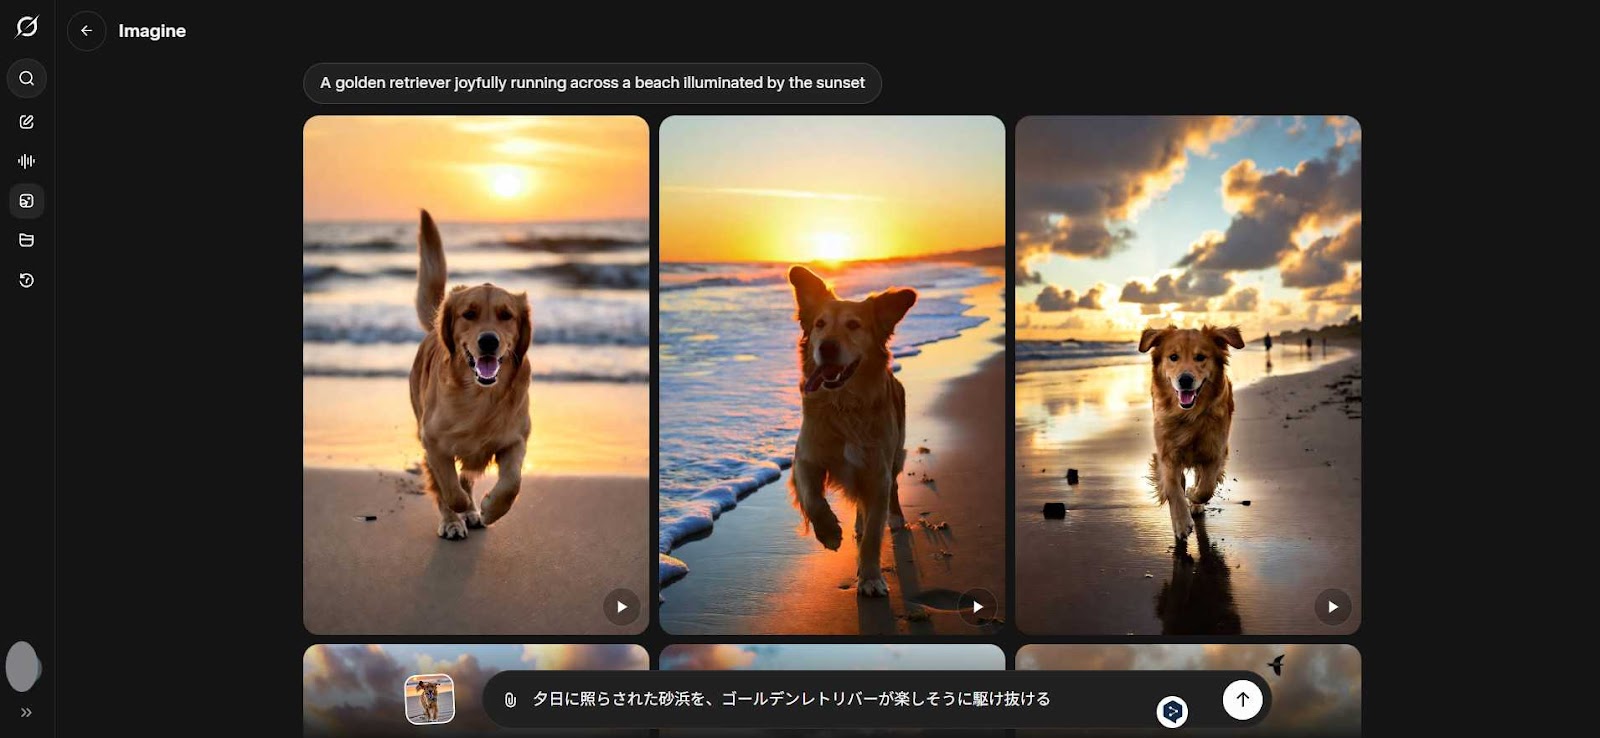Screen dimensions: 1600x738
Task: Play video on the third image
Action: point(1333,607)
